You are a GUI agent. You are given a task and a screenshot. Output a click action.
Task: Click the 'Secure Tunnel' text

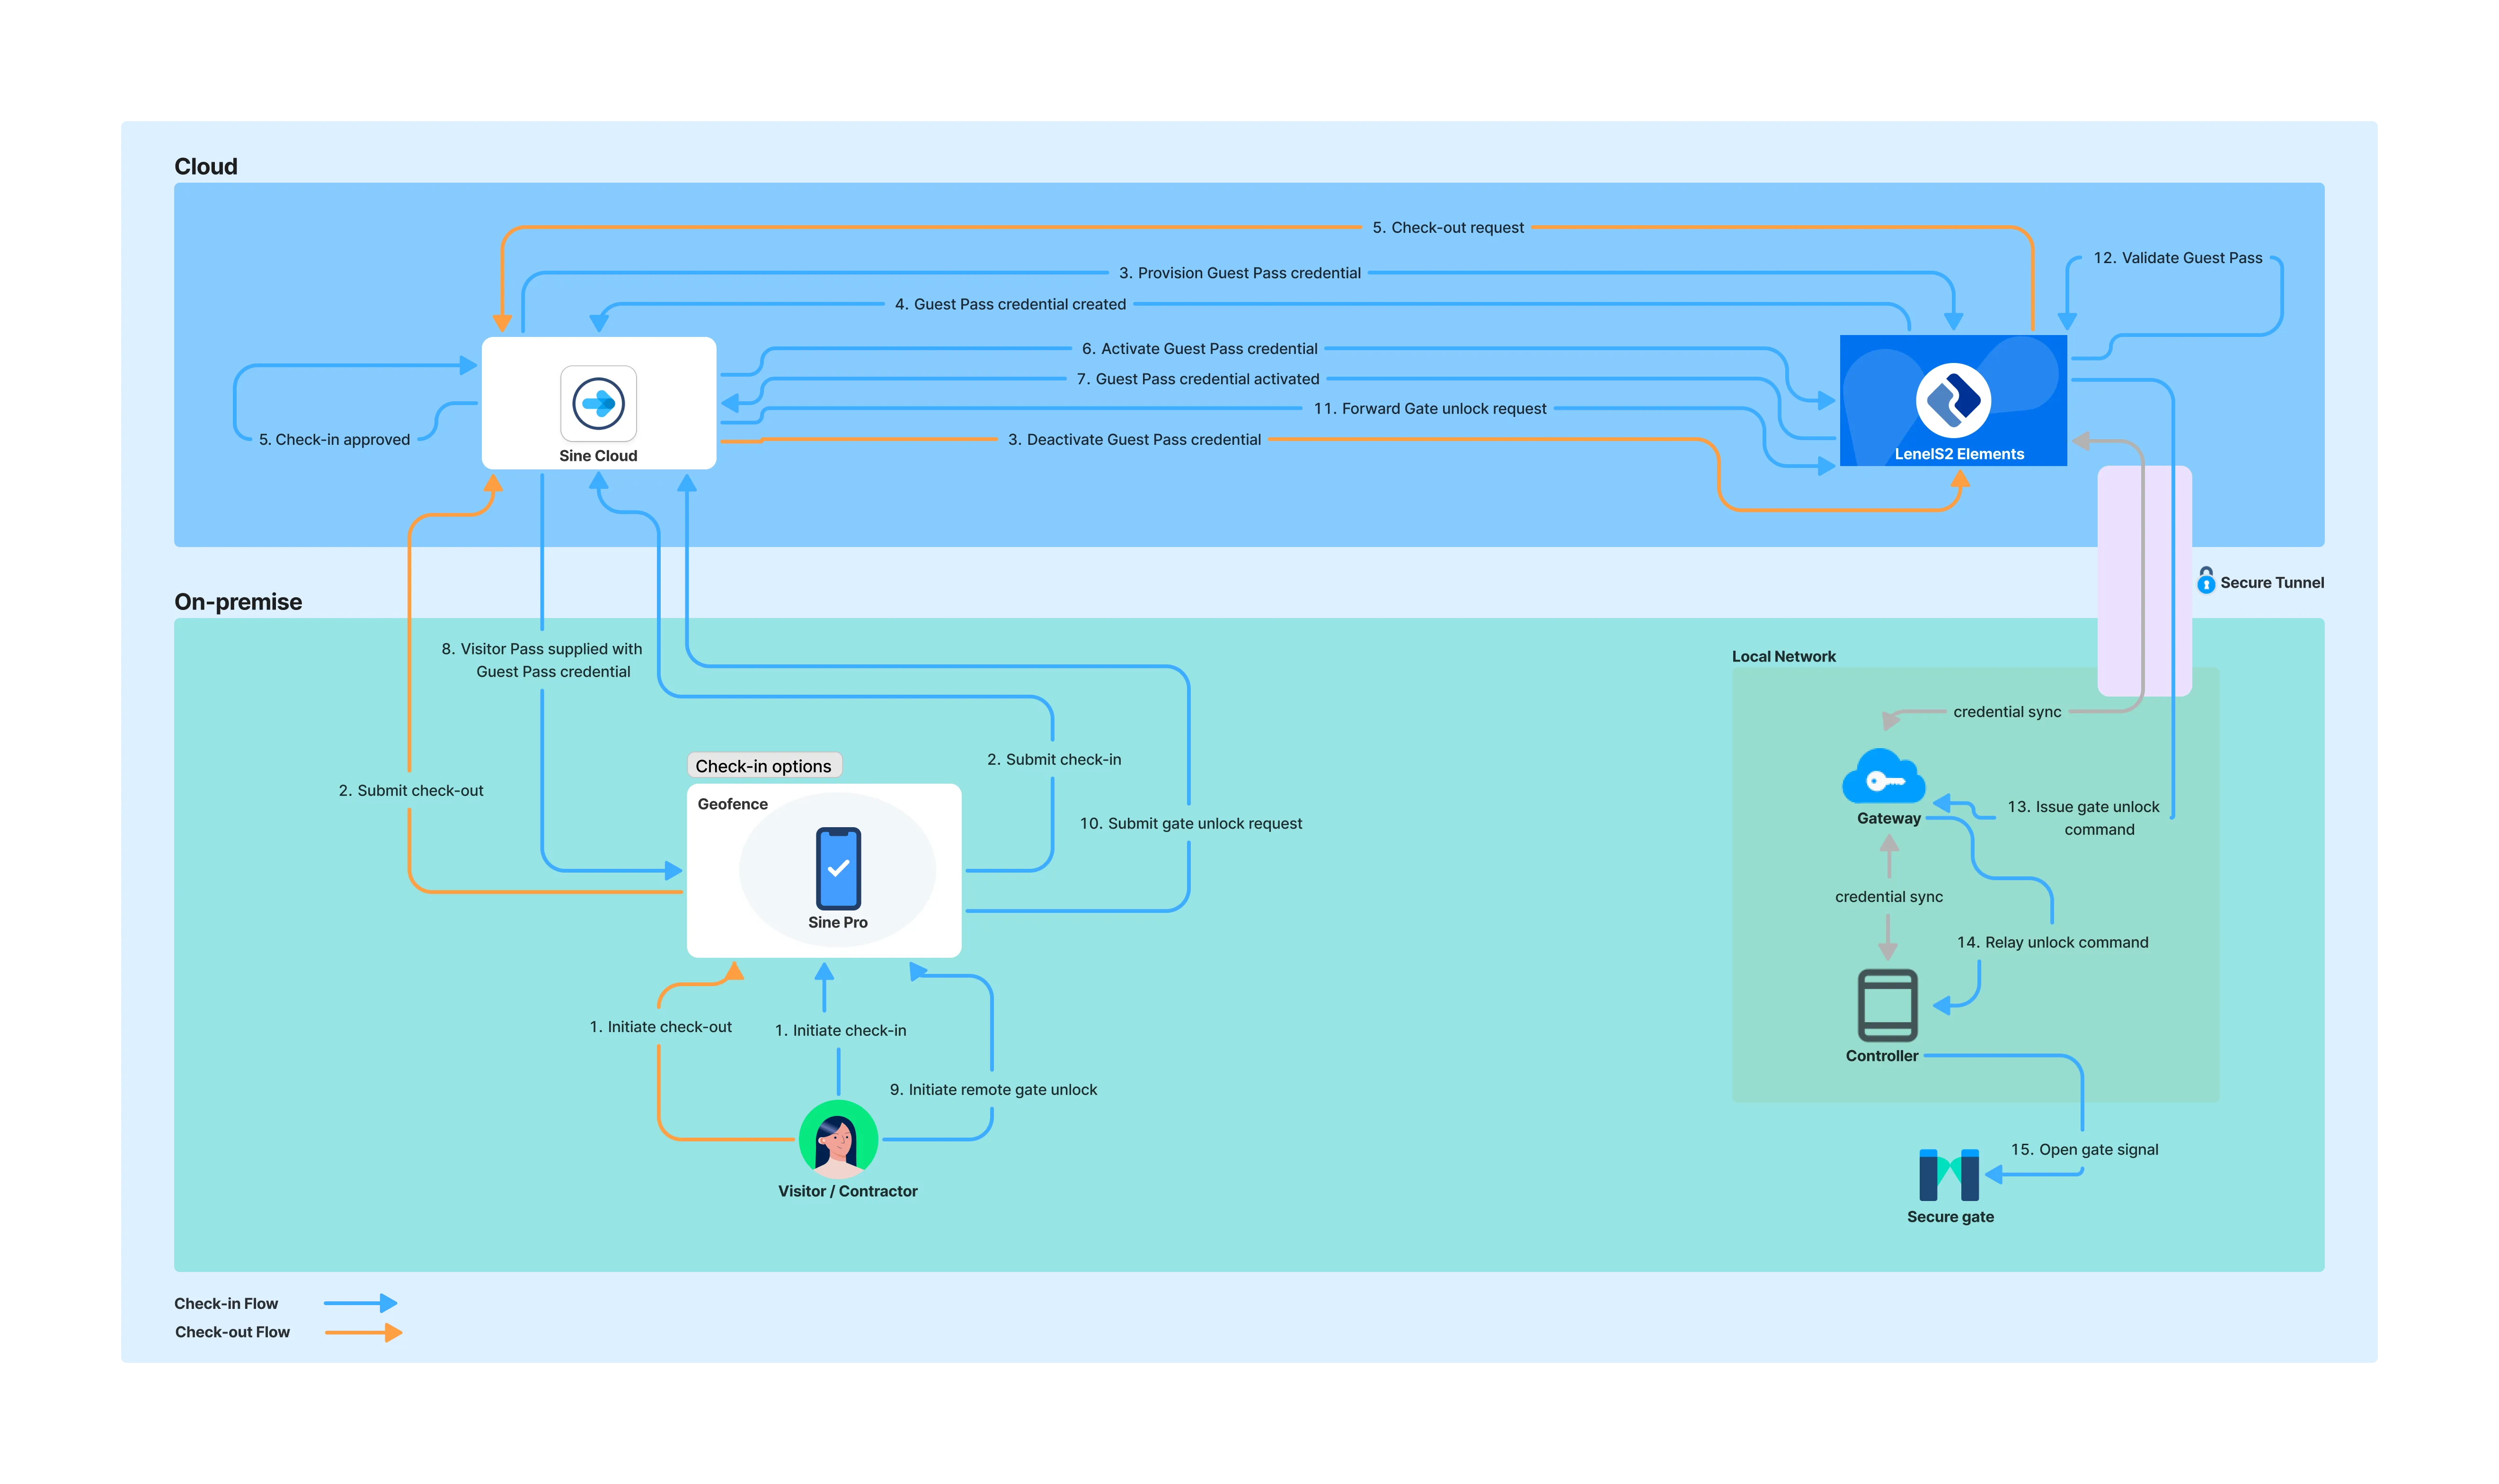(x=2271, y=583)
